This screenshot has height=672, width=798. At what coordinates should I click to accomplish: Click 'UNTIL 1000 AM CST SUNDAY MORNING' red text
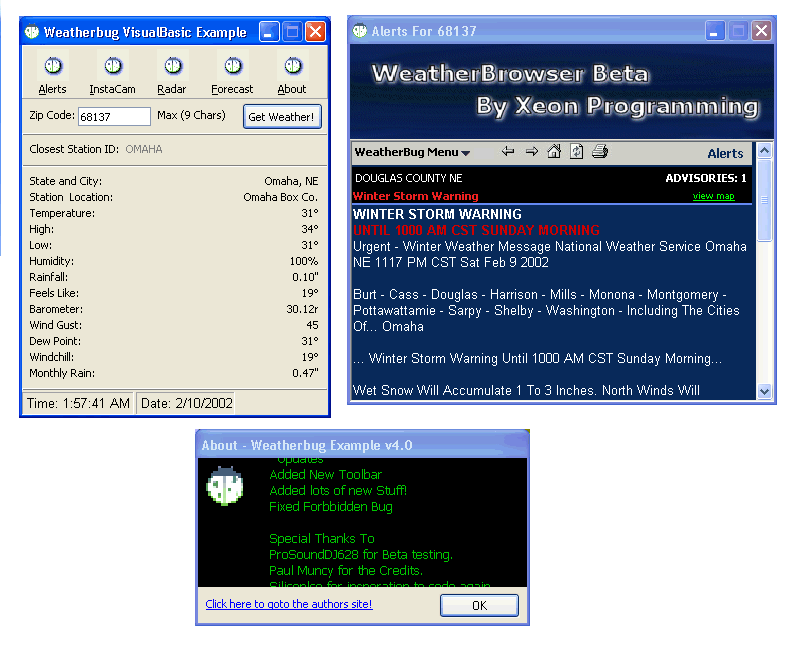click(x=476, y=230)
